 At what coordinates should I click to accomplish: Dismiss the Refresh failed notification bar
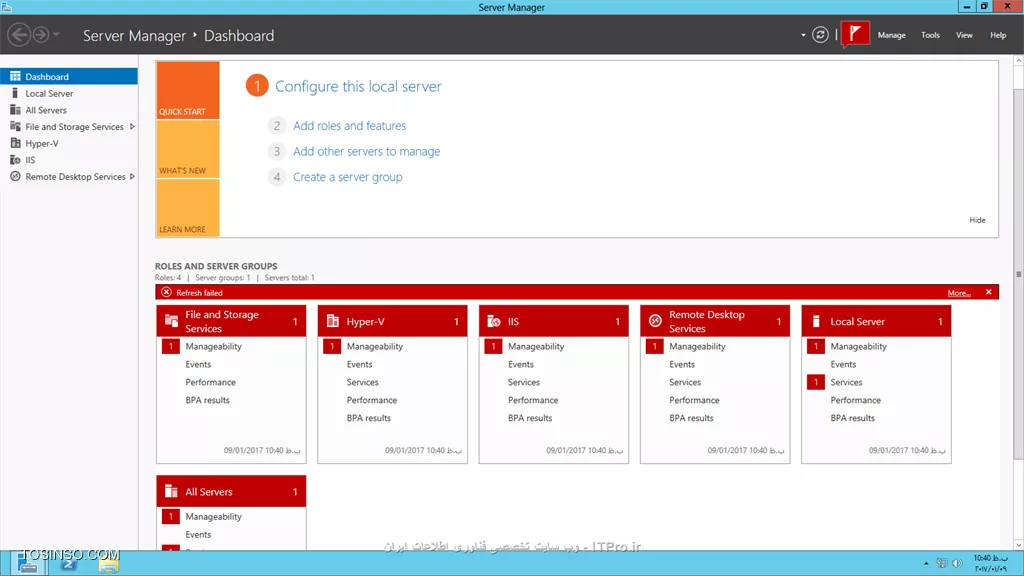coord(989,292)
